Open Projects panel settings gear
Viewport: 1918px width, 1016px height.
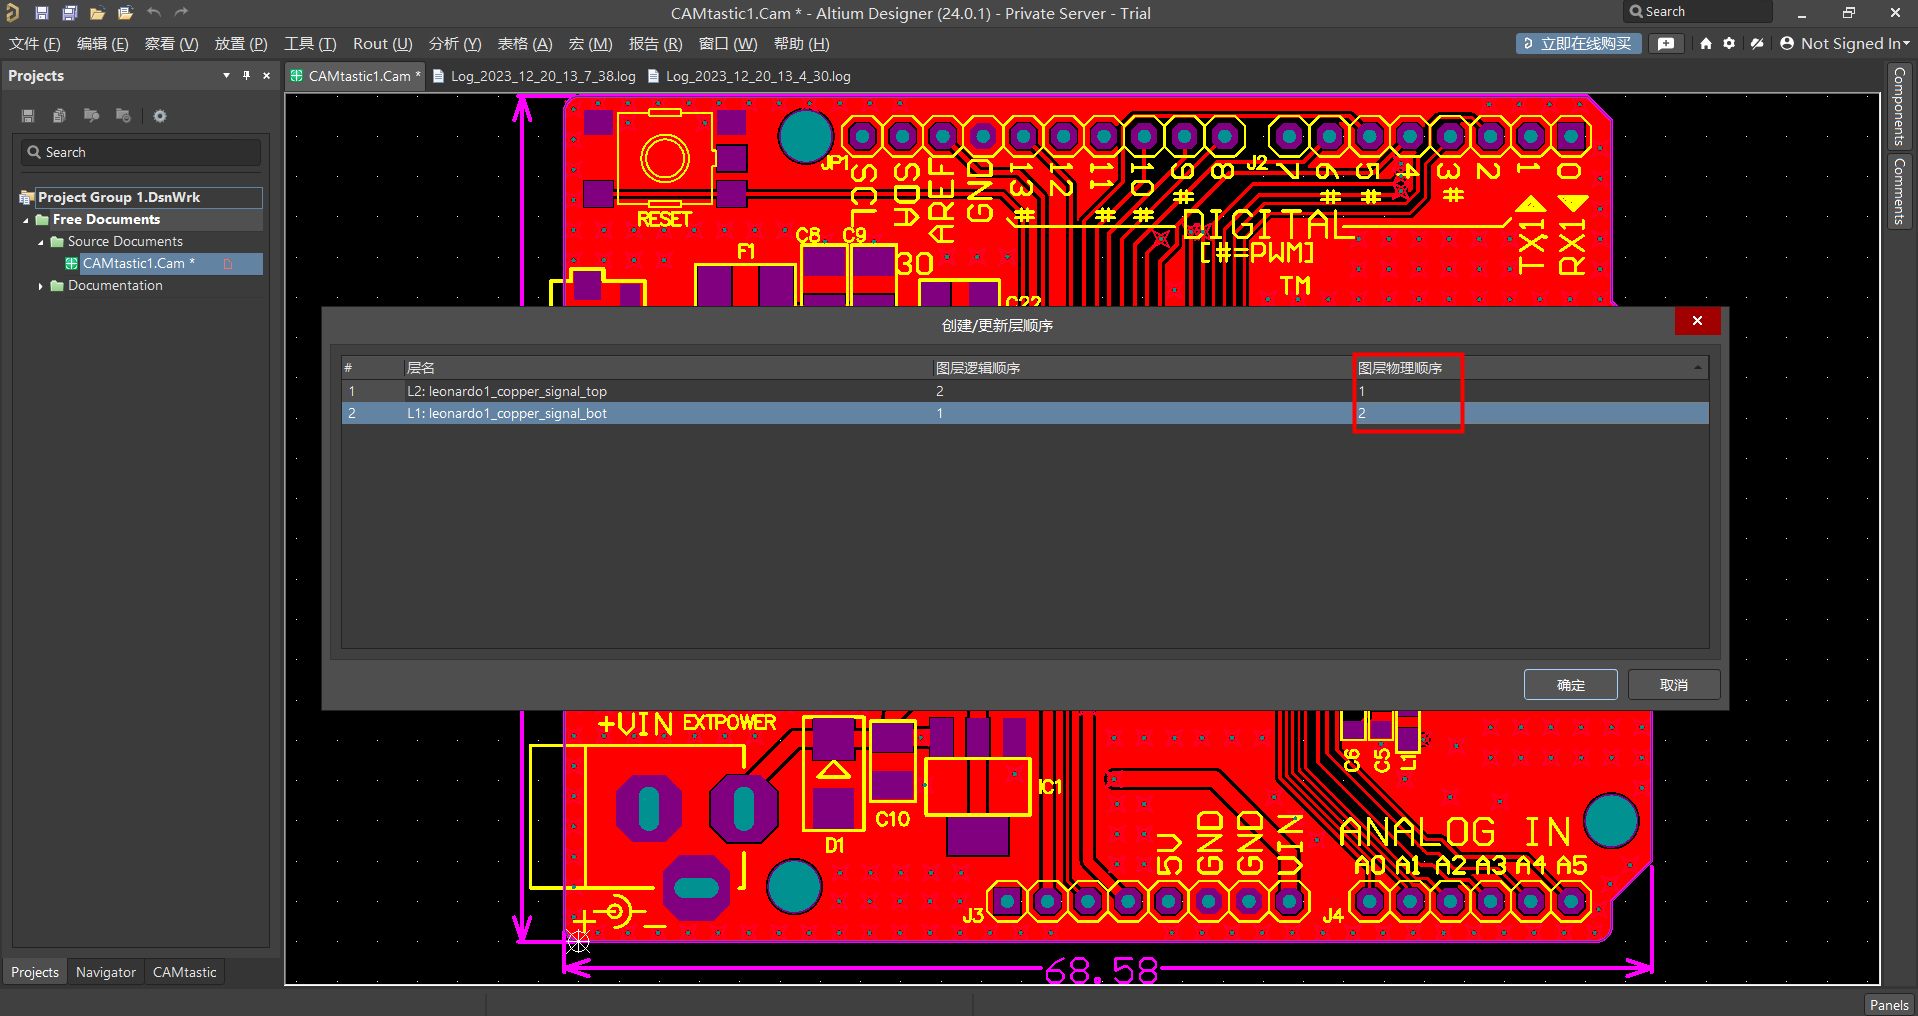(160, 116)
